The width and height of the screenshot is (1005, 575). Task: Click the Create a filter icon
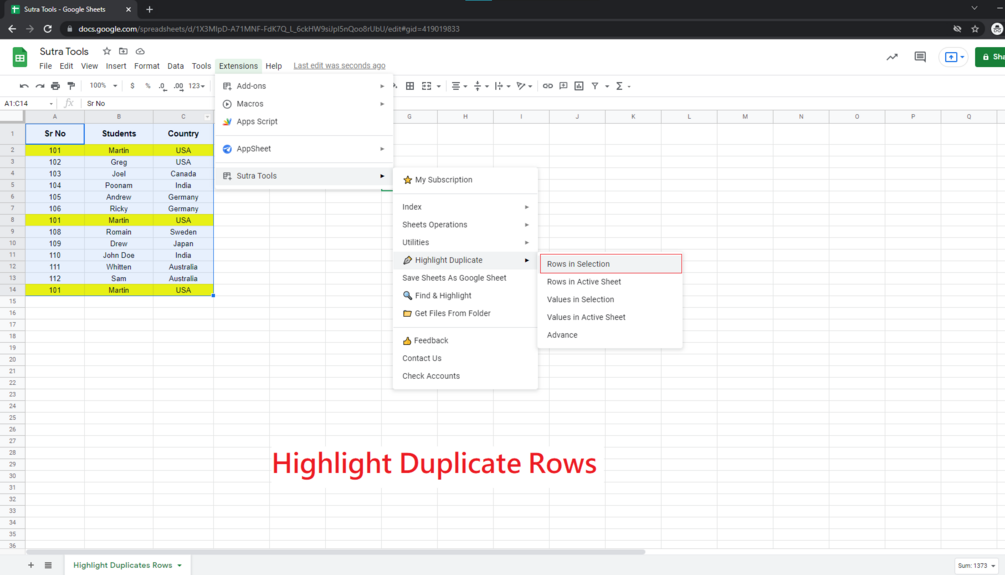[x=595, y=86]
